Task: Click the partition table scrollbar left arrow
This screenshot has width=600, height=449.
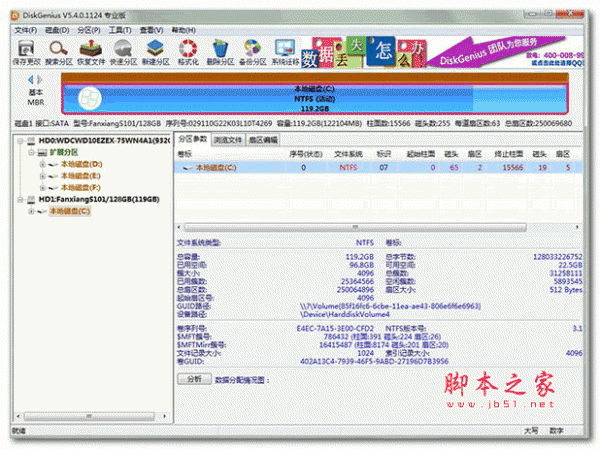Action: click(x=179, y=227)
